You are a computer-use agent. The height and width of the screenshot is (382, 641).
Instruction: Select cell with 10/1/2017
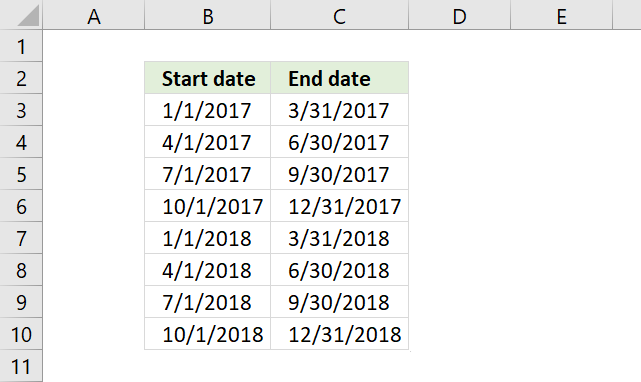pyautogui.click(x=208, y=206)
